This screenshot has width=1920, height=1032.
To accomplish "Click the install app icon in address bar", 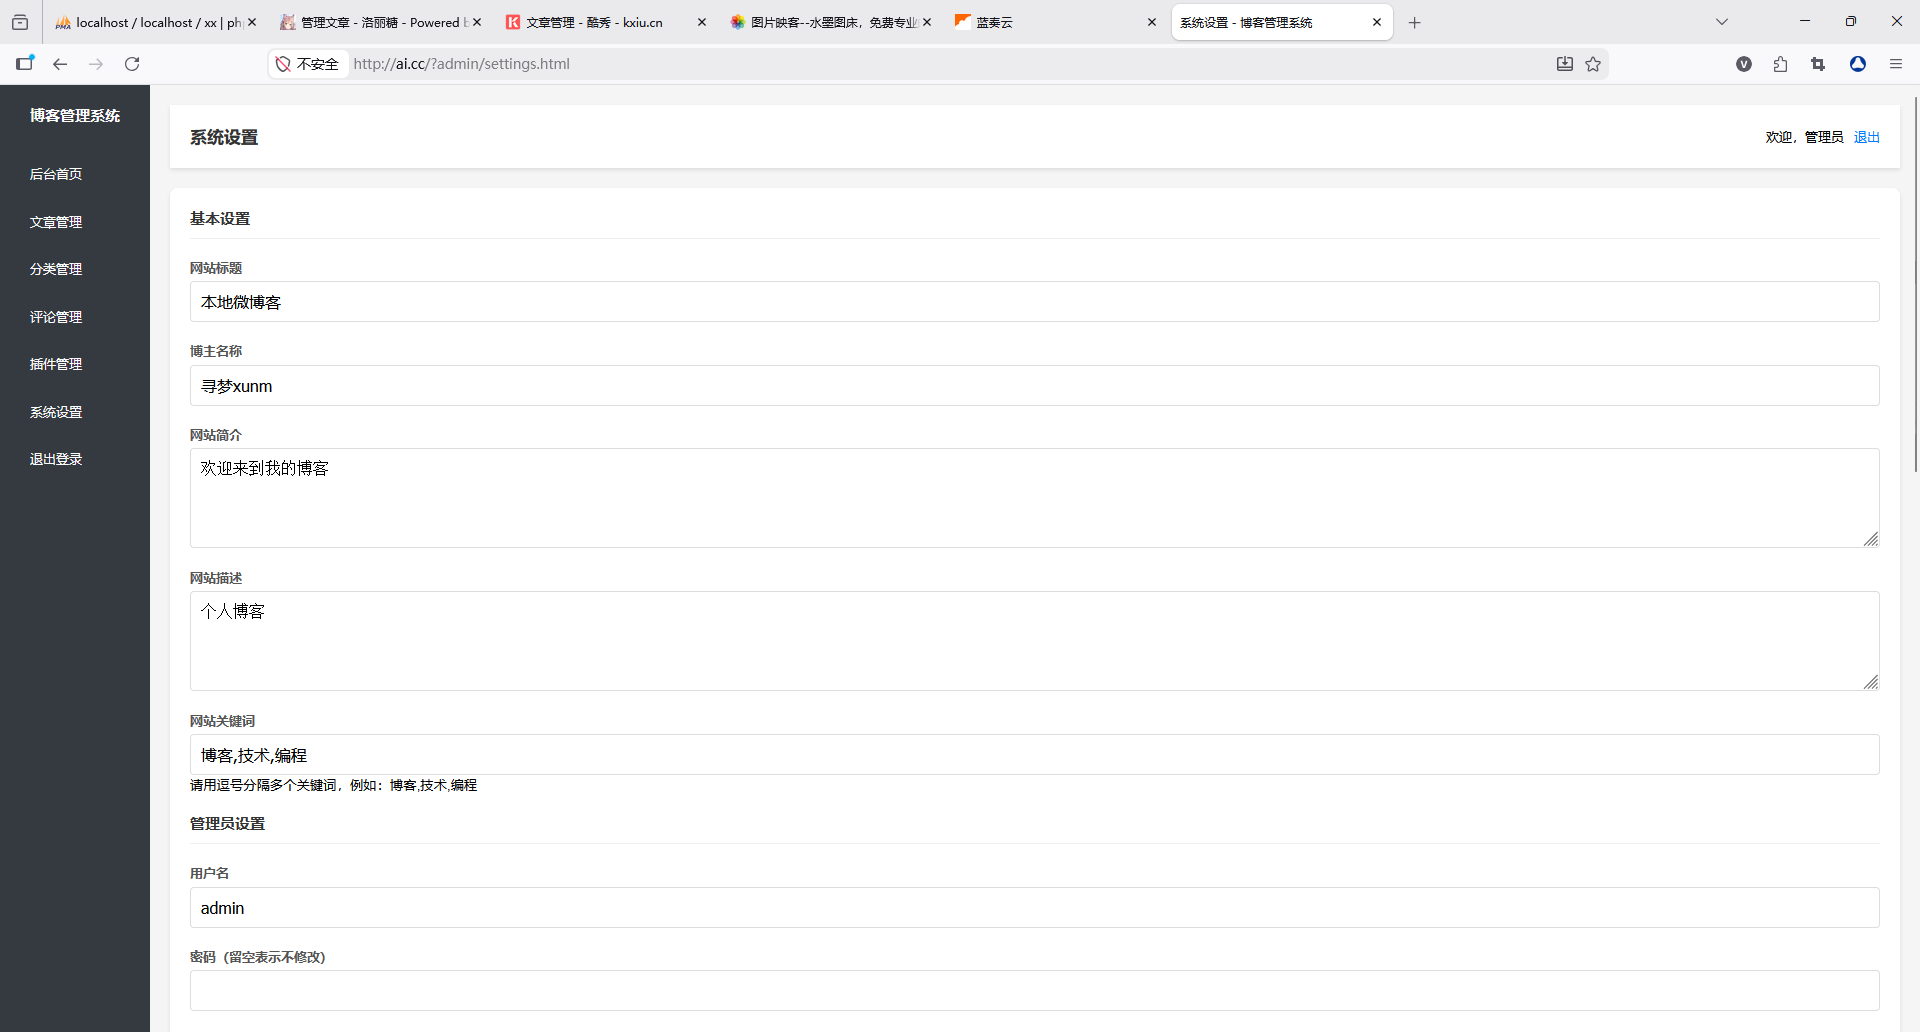I will [1565, 64].
